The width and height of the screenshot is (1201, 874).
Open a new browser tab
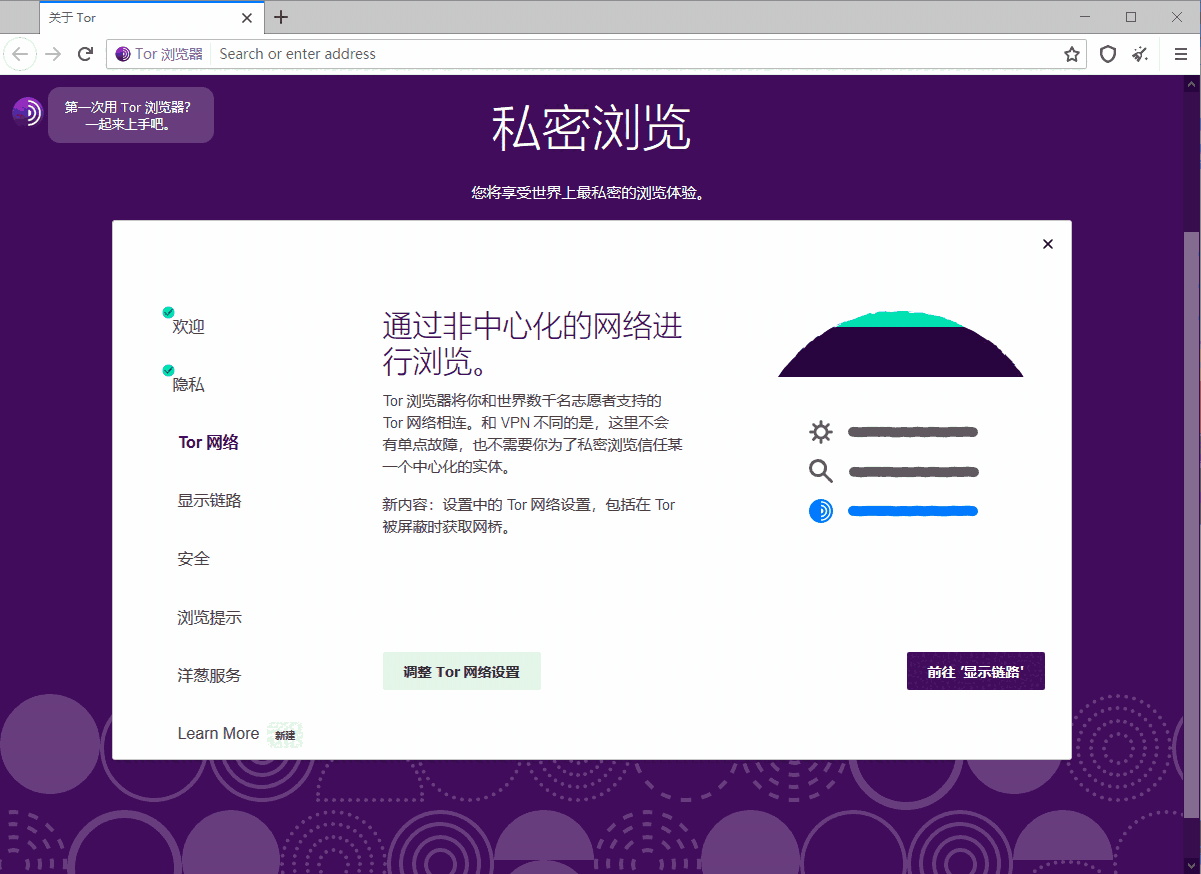(281, 17)
